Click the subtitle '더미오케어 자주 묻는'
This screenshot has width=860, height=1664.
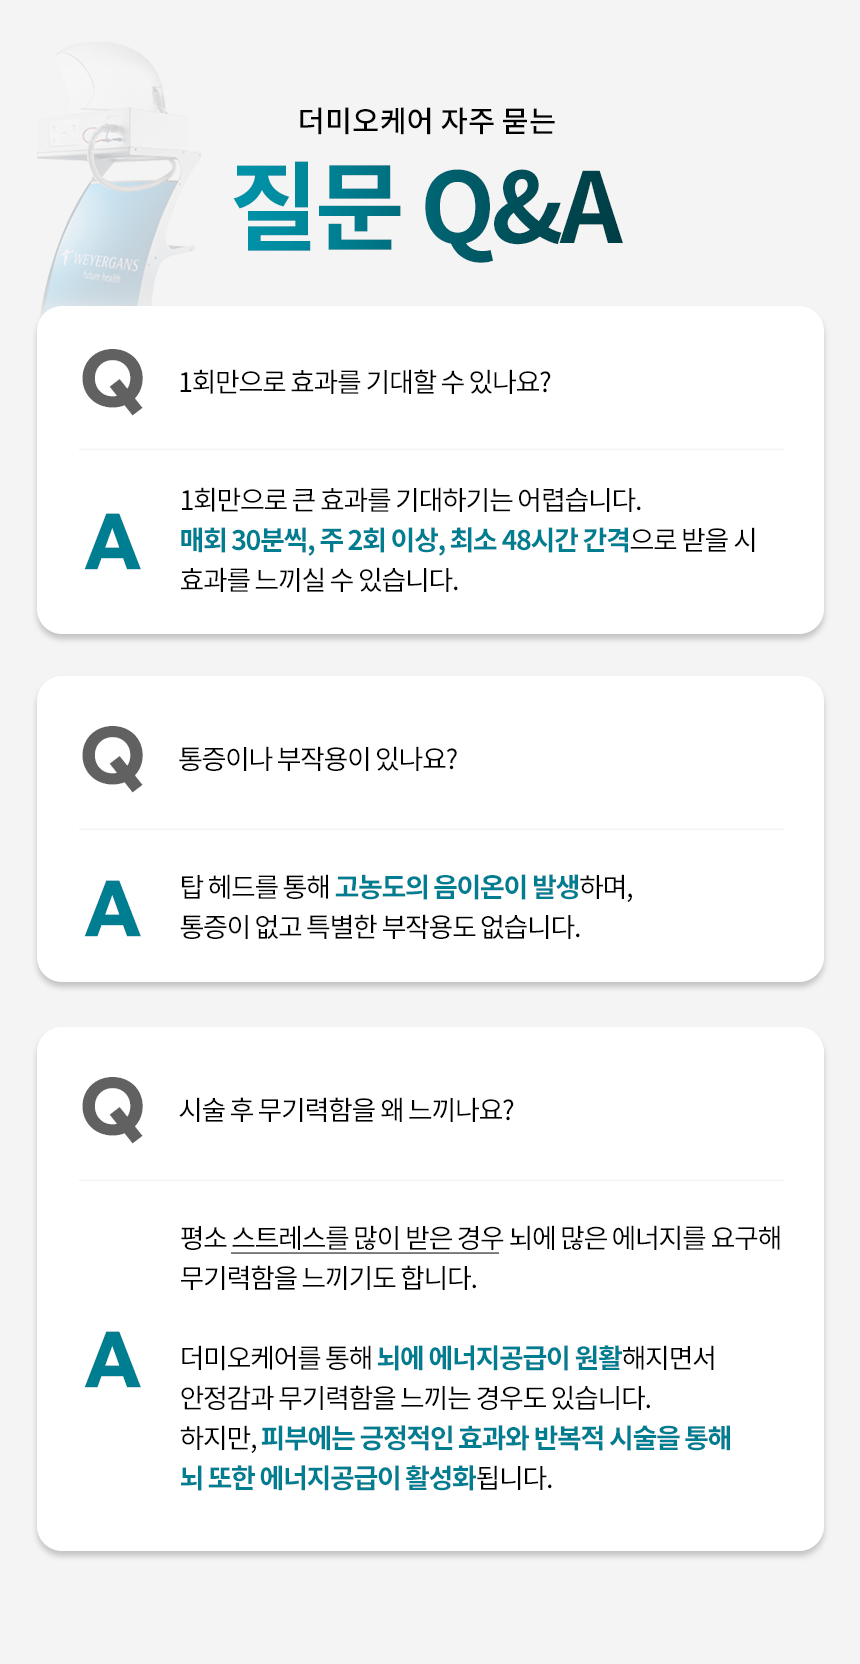(x=427, y=121)
